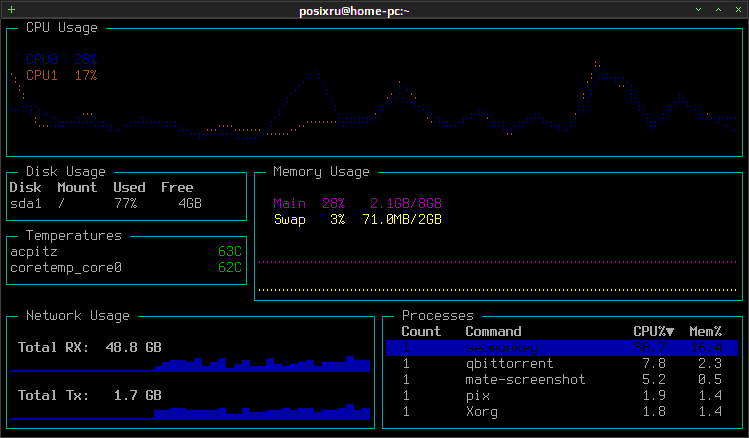Select the pix process row

click(x=562, y=396)
